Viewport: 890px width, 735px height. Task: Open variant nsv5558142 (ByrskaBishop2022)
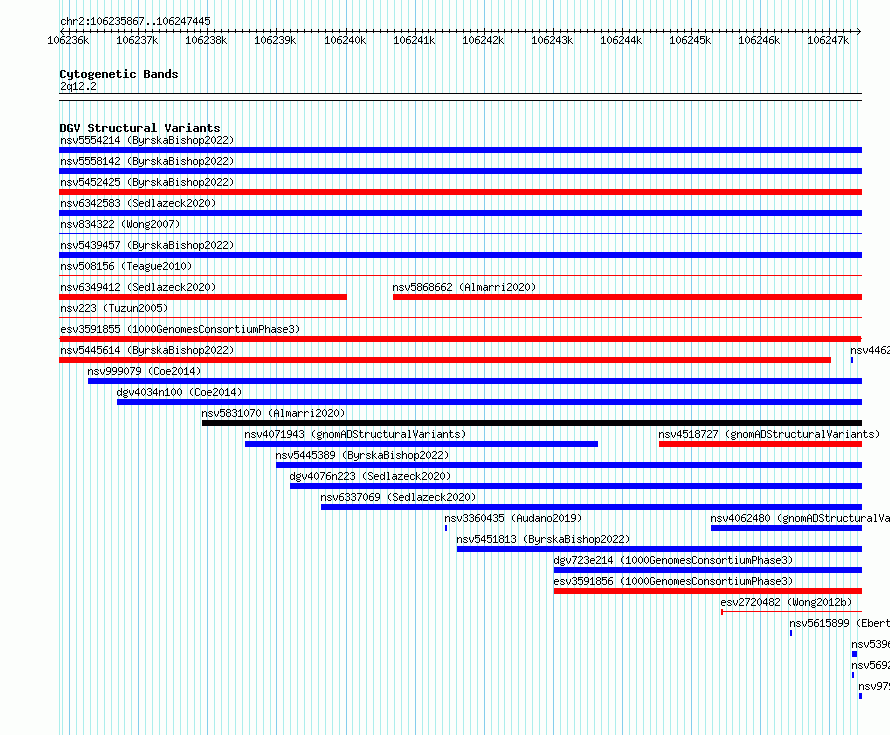[x=147, y=161]
